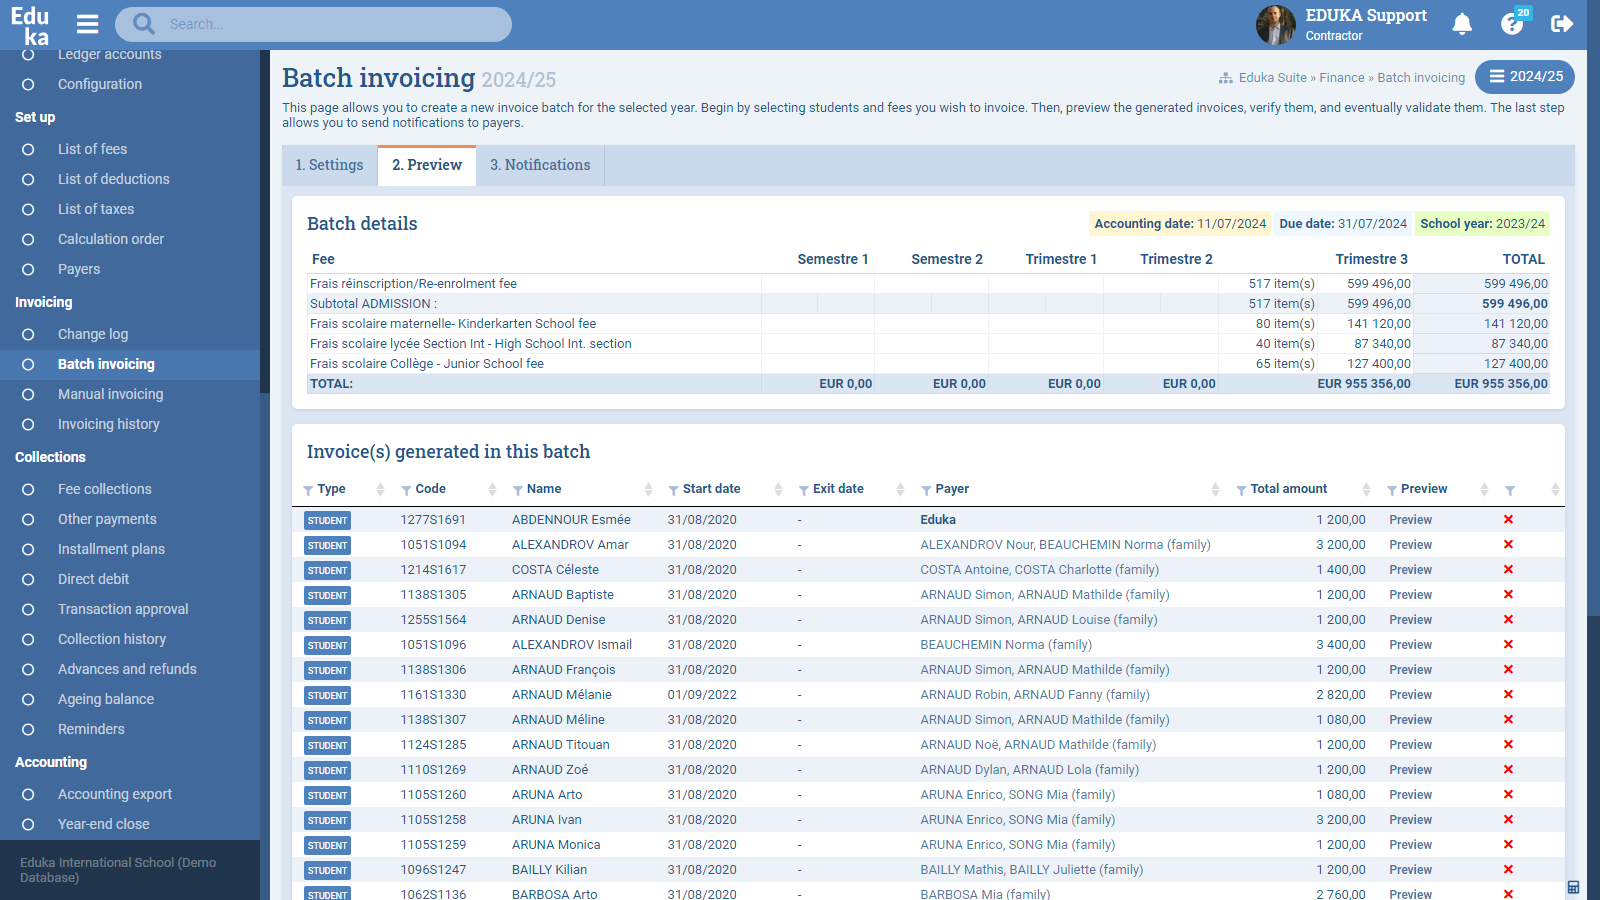
Task: Open List of fees in sidebar
Action: pyautogui.click(x=92, y=149)
